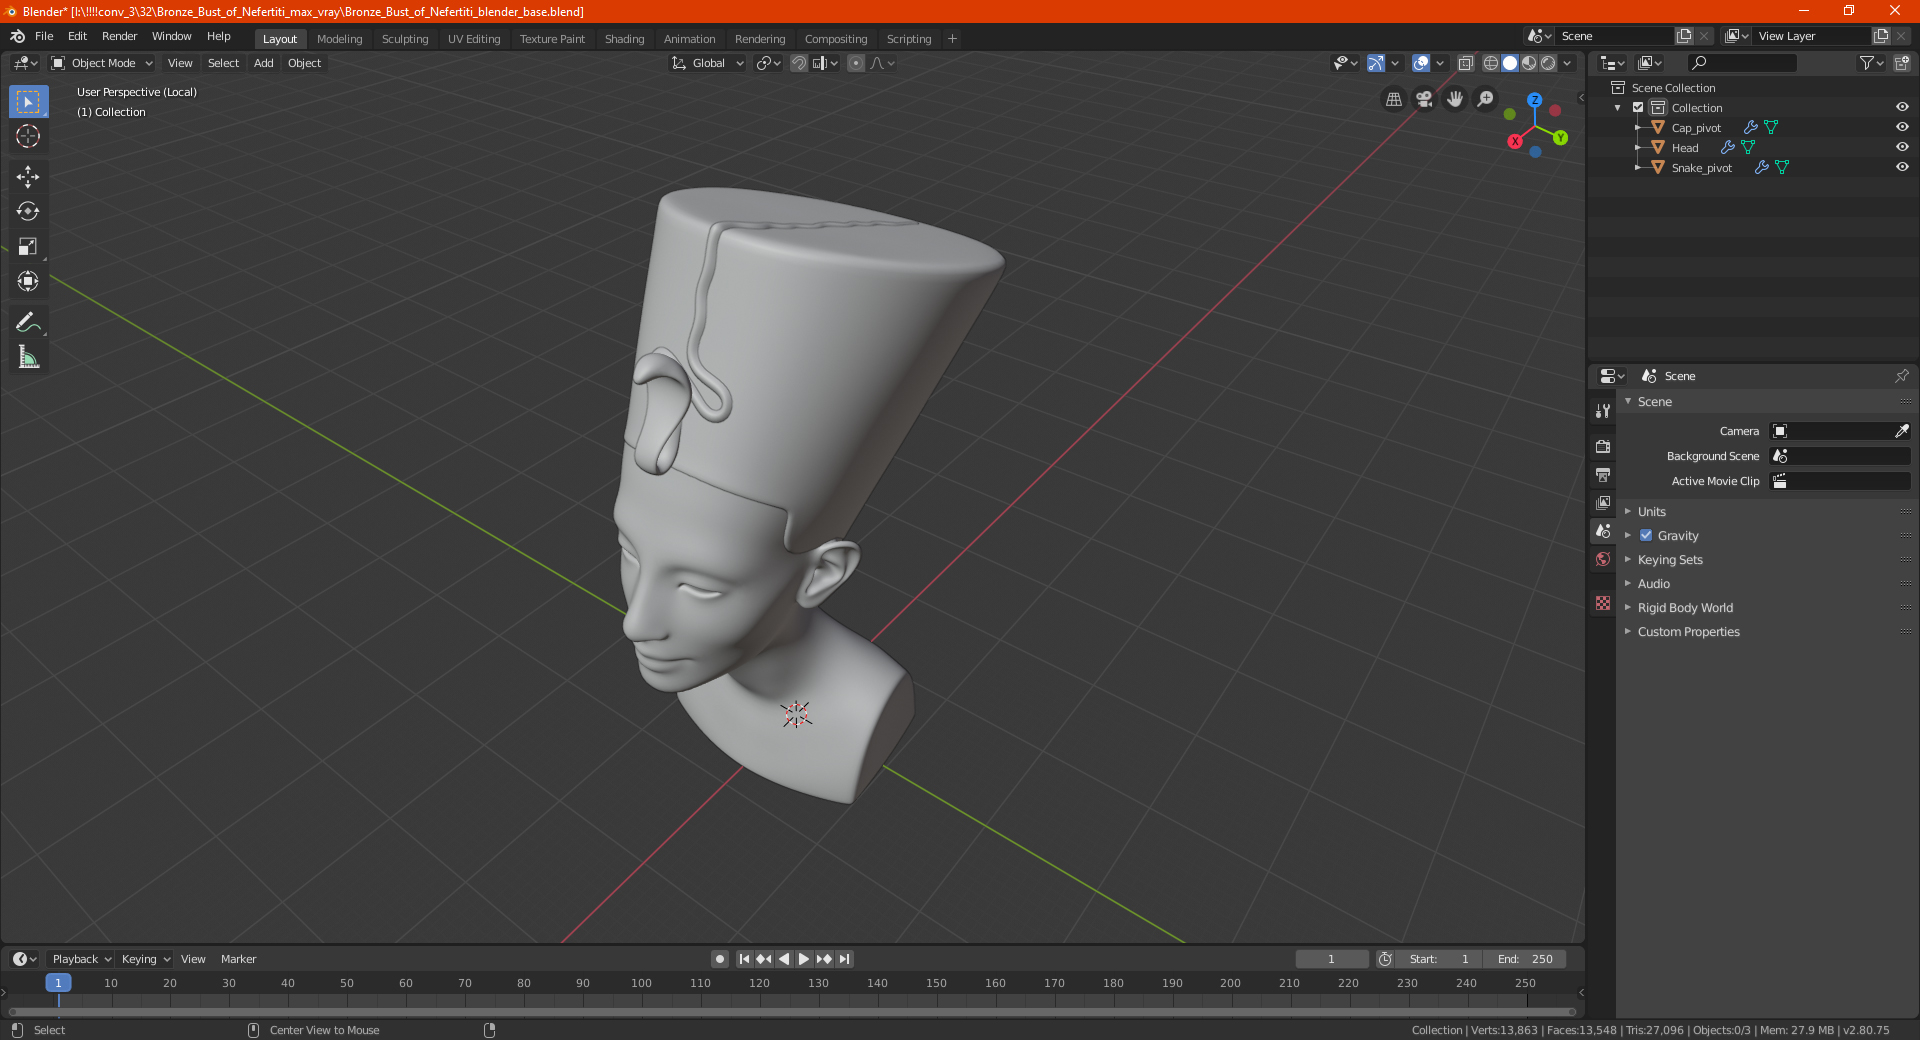Open the Marker menu in timeline
Image resolution: width=1920 pixels, height=1040 pixels.
tap(238, 959)
